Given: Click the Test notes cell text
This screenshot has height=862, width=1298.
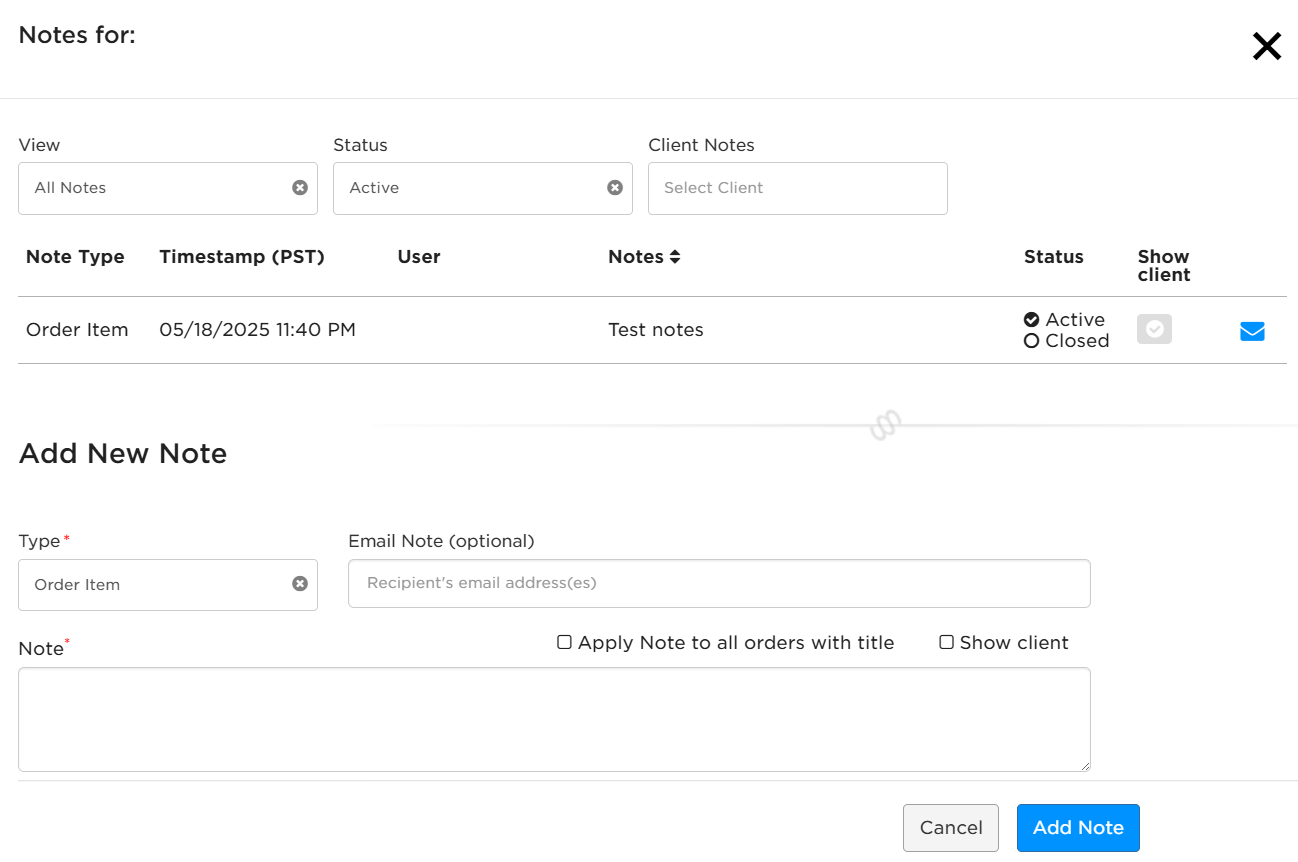Looking at the screenshot, I should [656, 330].
